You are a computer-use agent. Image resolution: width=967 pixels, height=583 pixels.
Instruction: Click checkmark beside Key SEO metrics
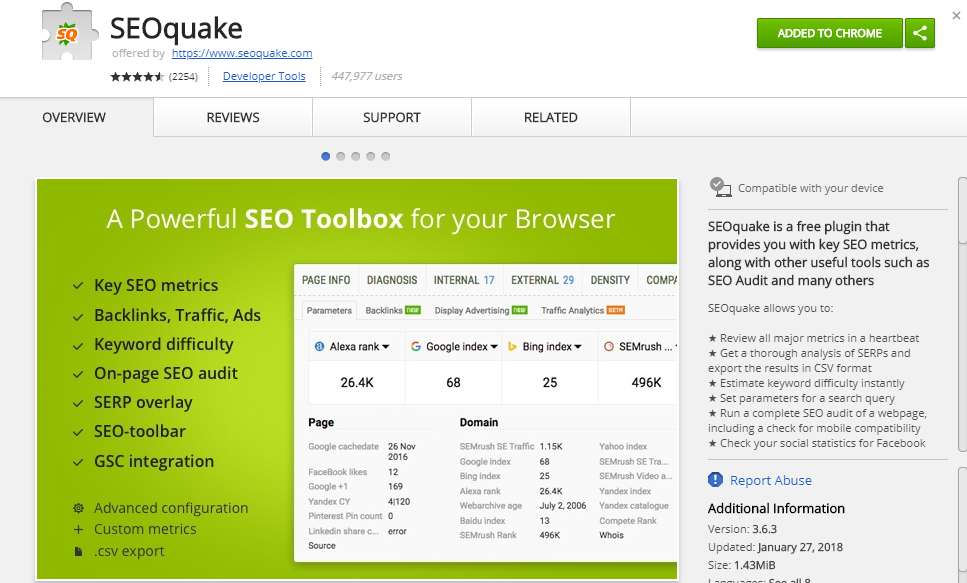click(78, 286)
